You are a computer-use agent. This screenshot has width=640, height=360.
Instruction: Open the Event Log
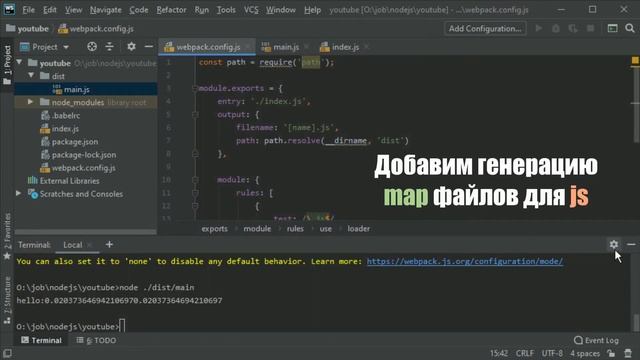pos(596,340)
